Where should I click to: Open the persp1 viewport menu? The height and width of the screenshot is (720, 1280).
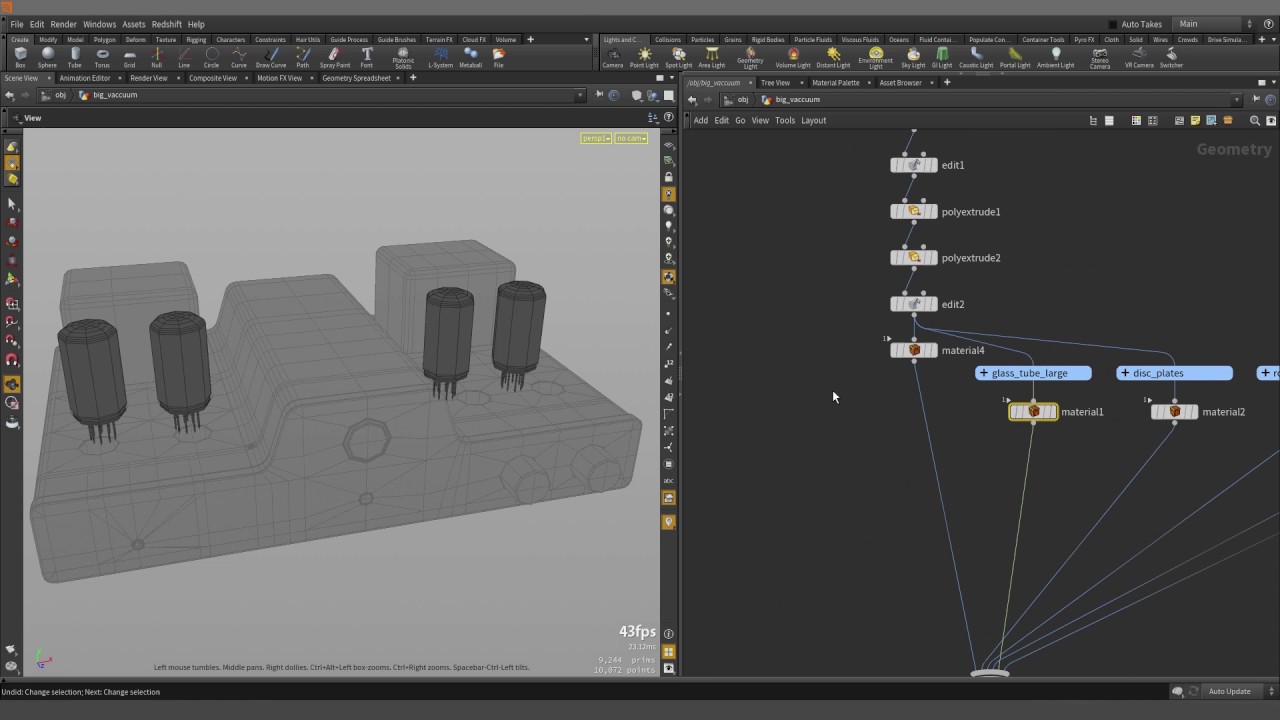coord(596,138)
